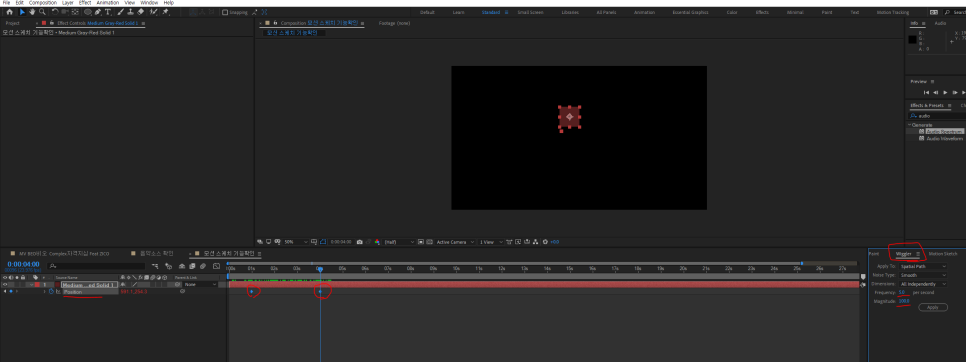Toggle Position keyframe add/remove diamond
This screenshot has width=966, height=362.
pyautogui.click(x=11, y=291)
